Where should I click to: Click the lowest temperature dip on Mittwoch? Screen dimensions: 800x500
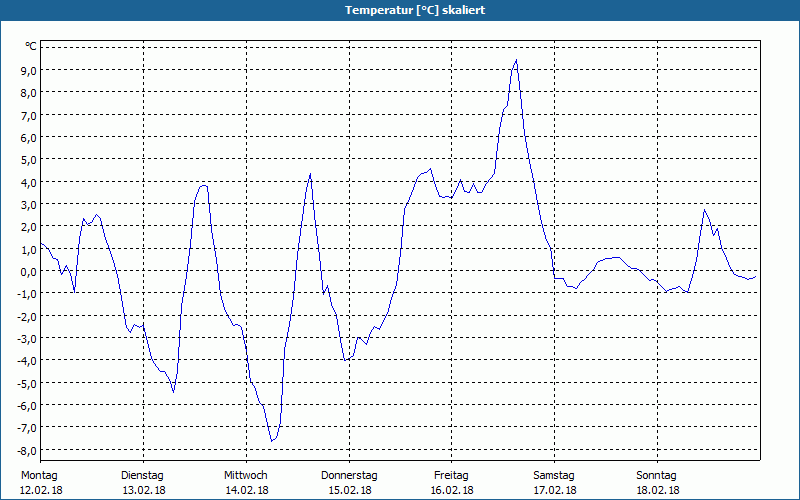click(x=272, y=440)
